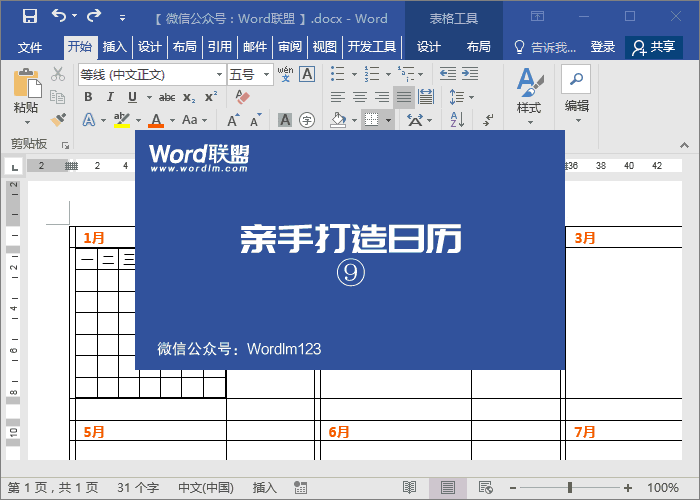Apply bullet list formatting

tap(338, 73)
